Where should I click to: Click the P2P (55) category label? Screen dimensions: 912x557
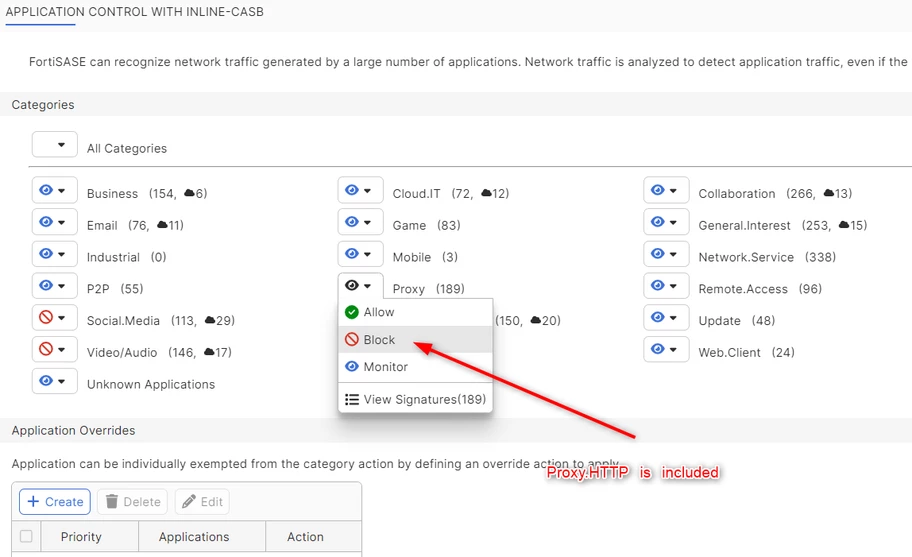coord(115,289)
